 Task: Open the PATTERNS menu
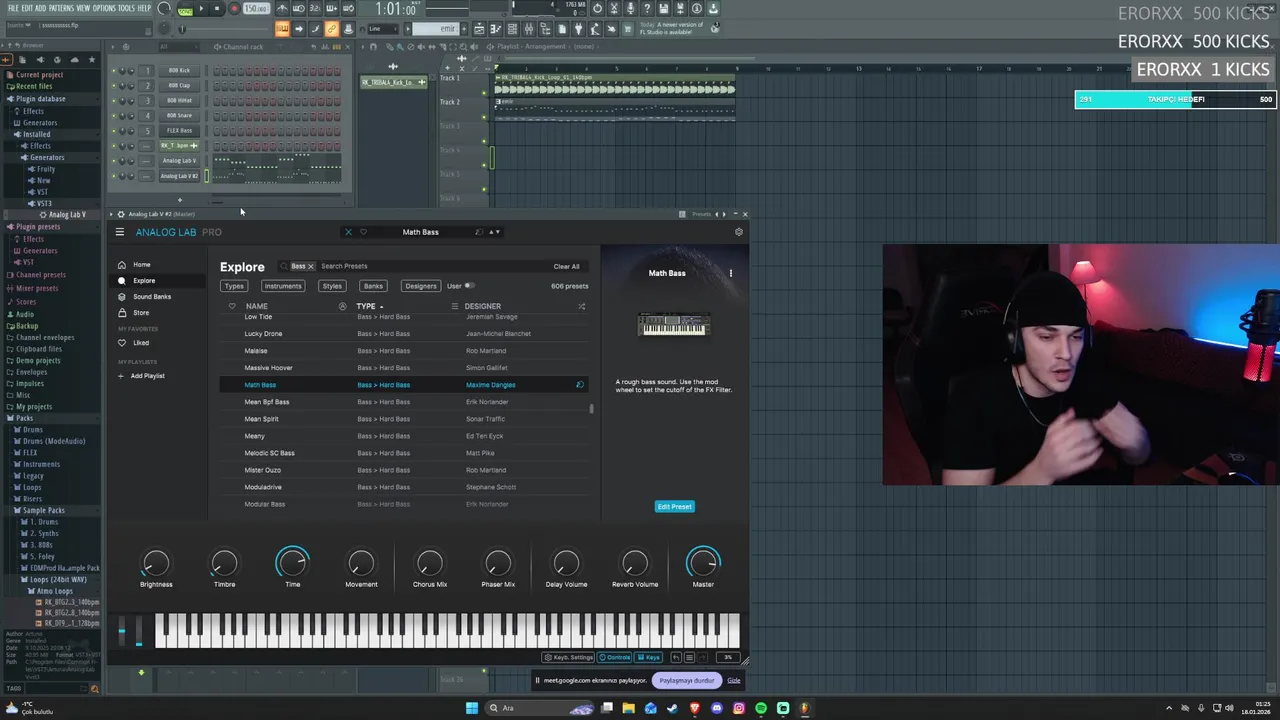click(x=61, y=8)
